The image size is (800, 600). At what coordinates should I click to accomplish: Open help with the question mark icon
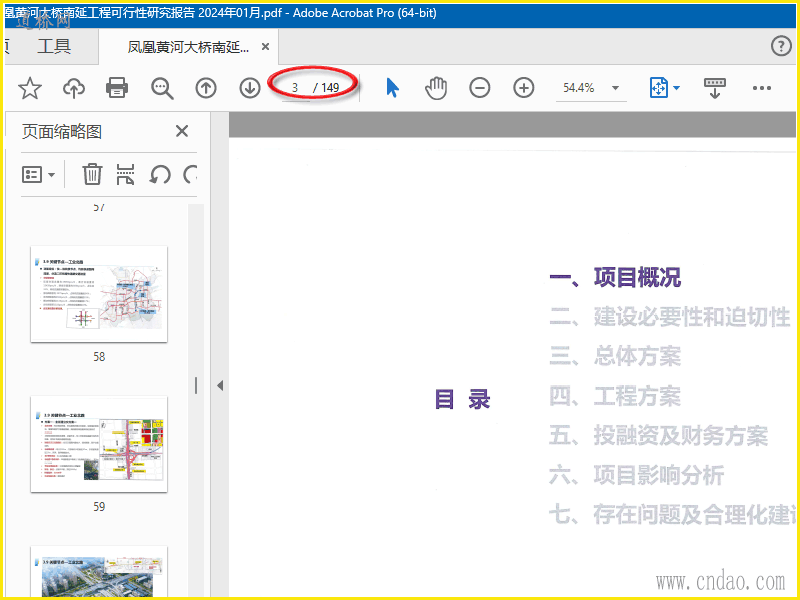point(781,46)
